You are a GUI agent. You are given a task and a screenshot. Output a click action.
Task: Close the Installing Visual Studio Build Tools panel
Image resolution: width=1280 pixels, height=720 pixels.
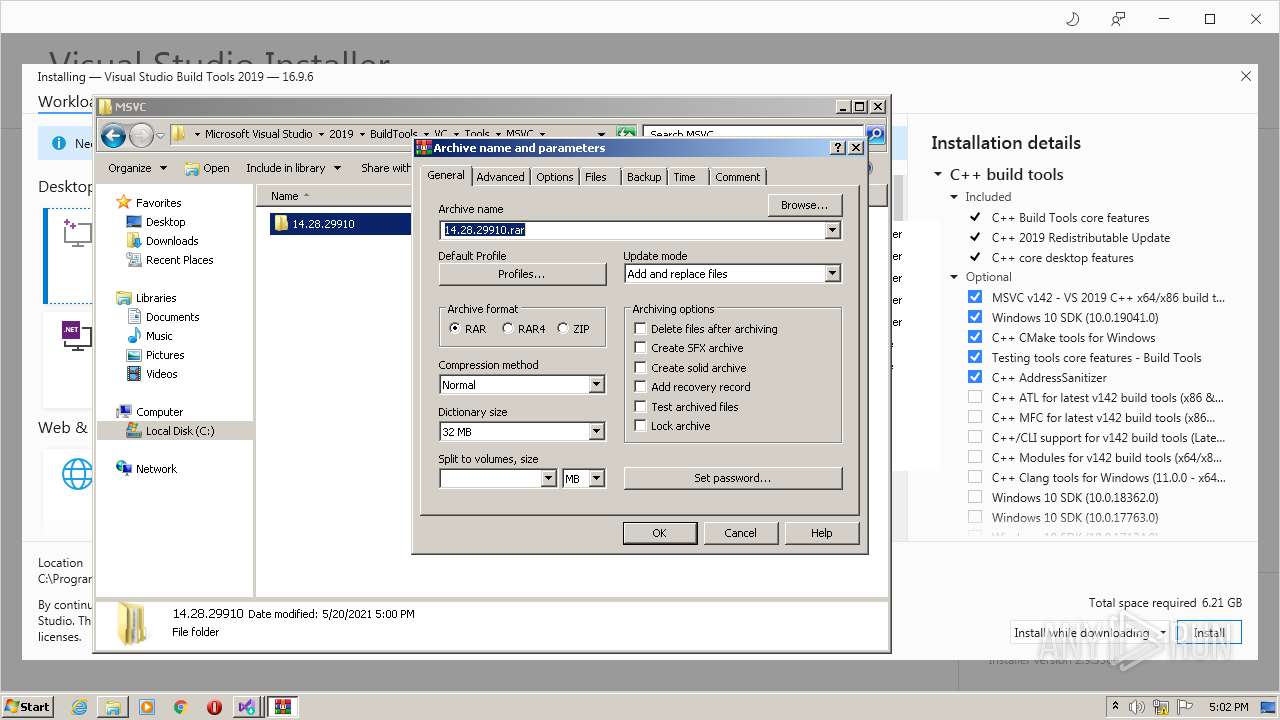tap(1246, 76)
